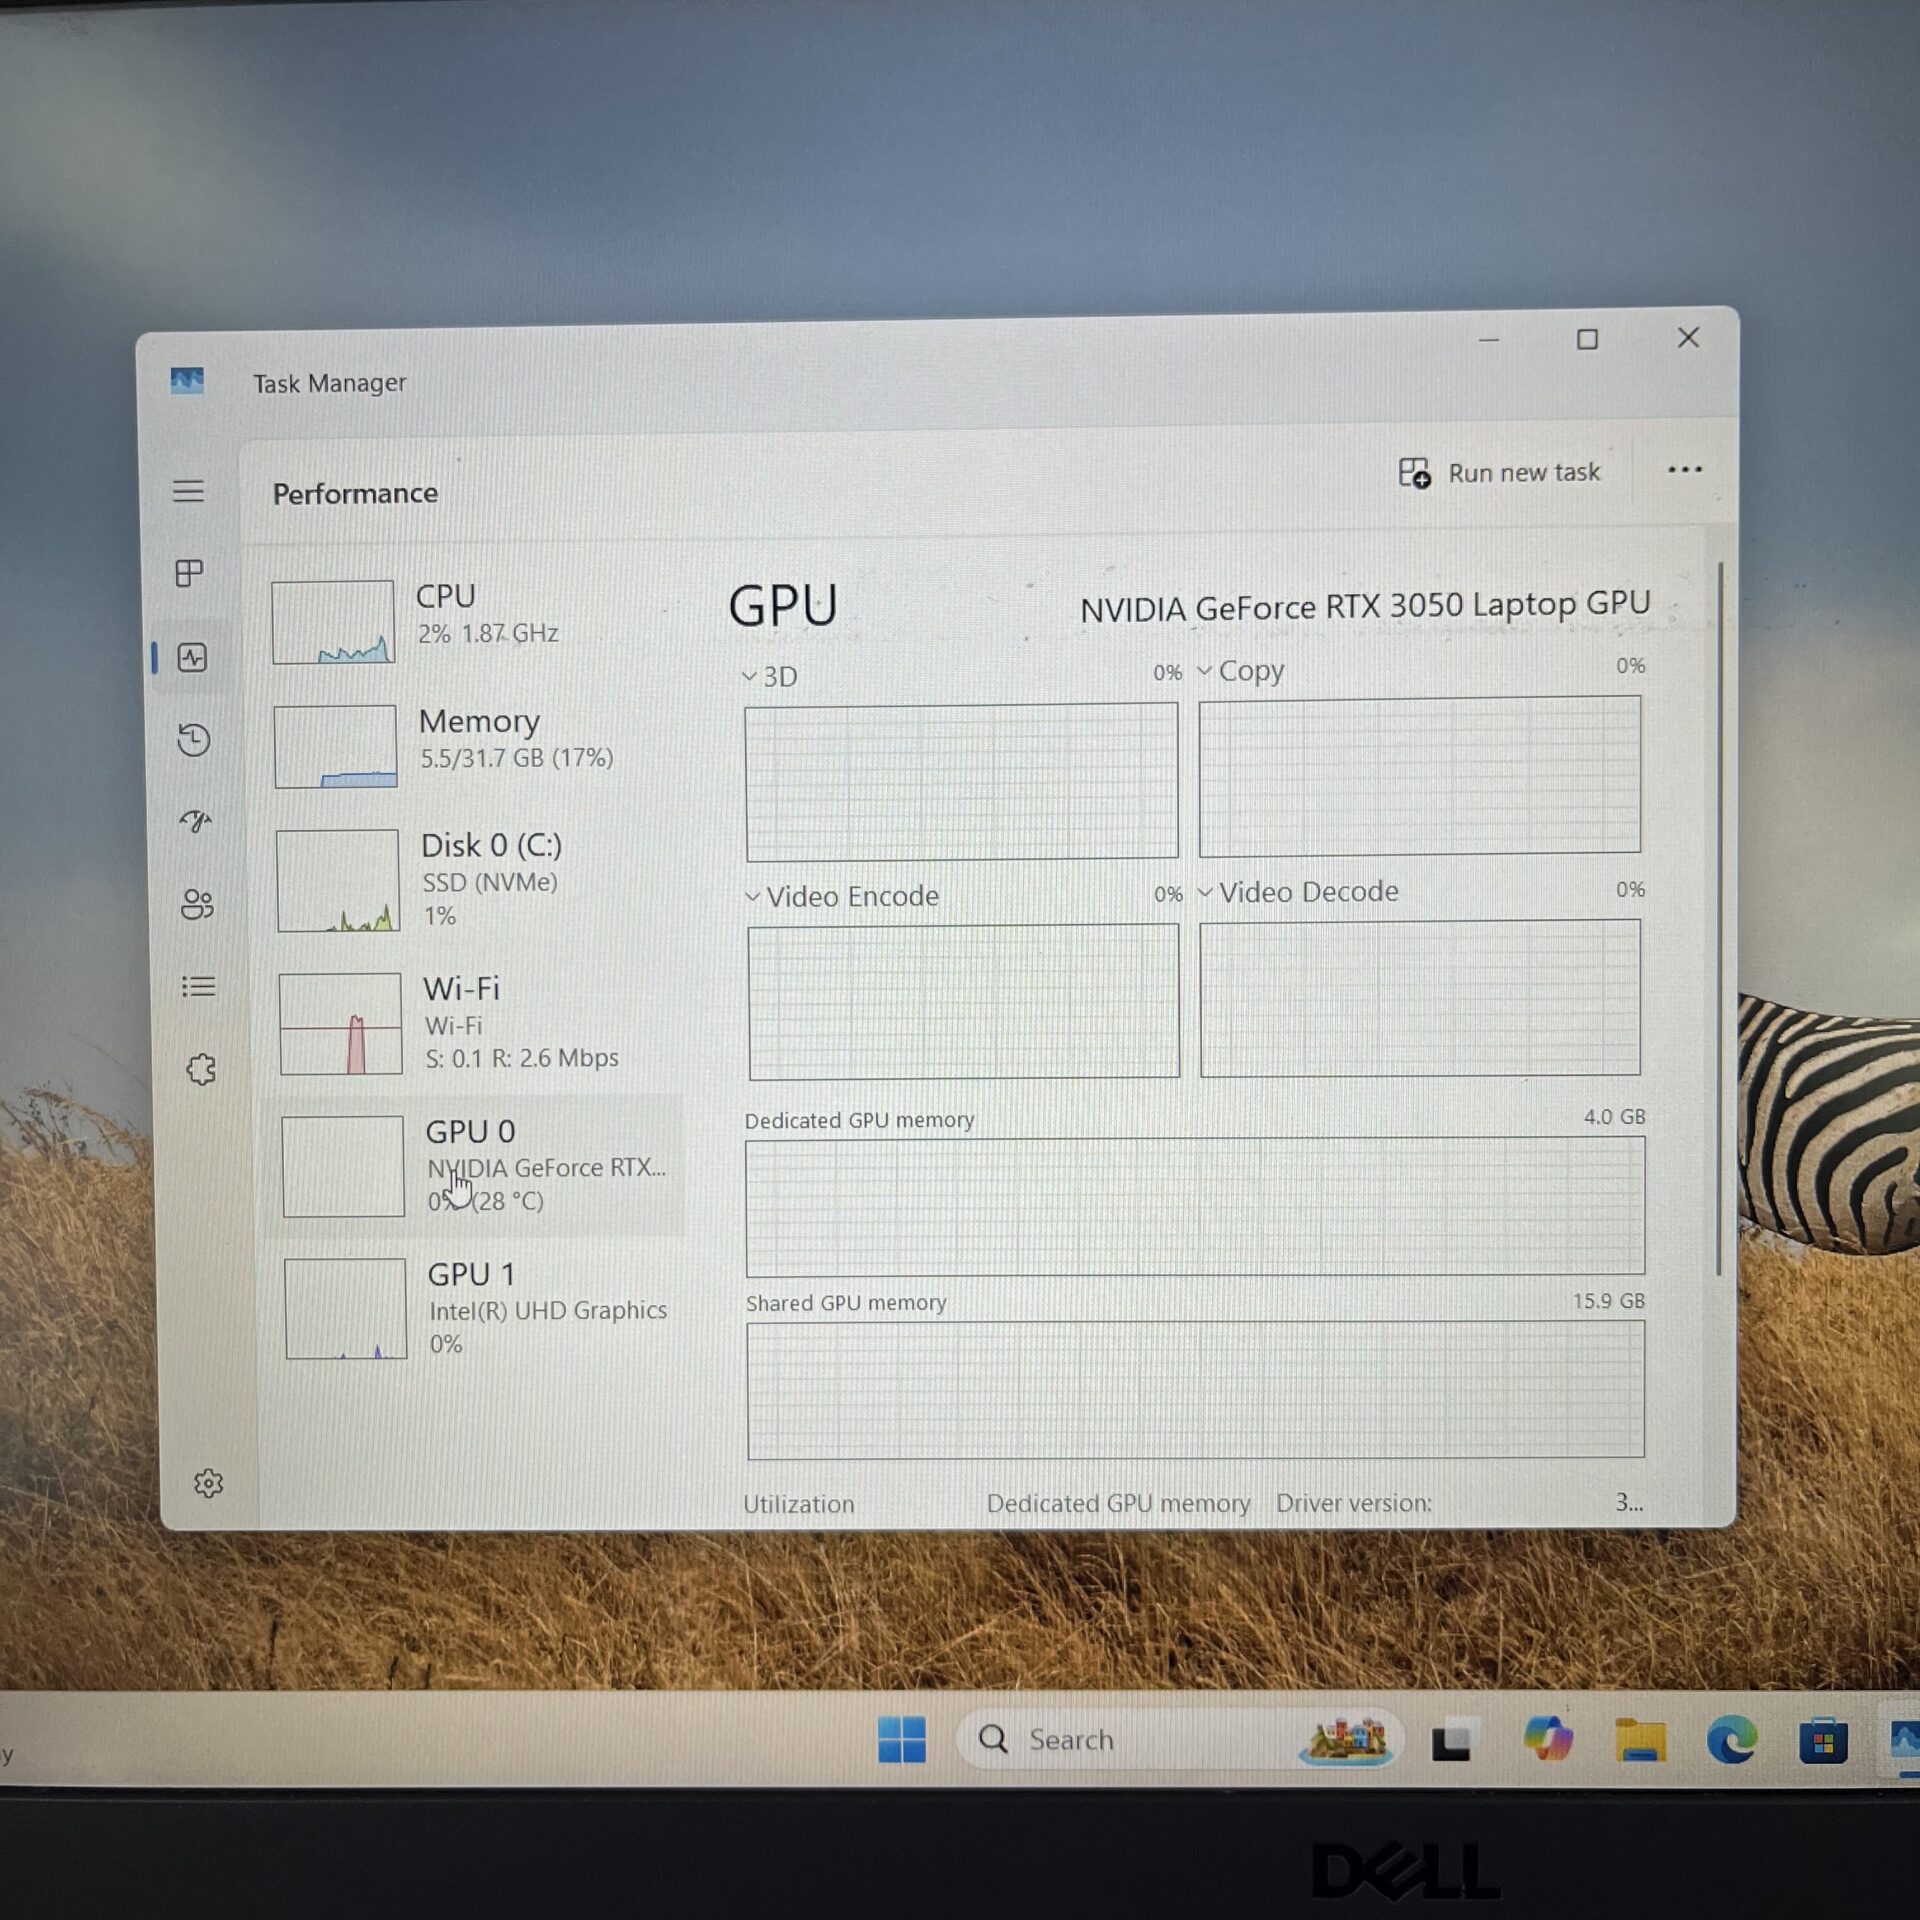Click the 'Driver version:' label
The width and height of the screenshot is (1920, 1920).
click(x=1353, y=1503)
